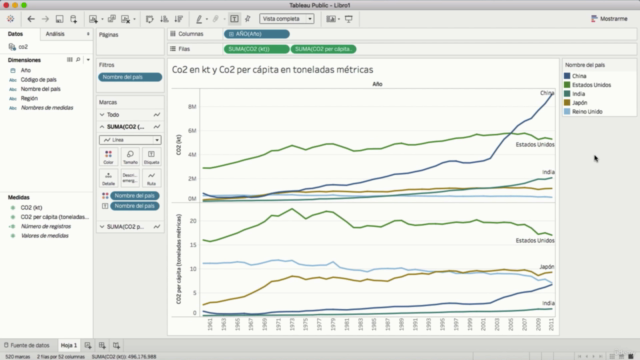The height and width of the screenshot is (360, 640).
Task: Click the chart title text
Action: point(273,70)
